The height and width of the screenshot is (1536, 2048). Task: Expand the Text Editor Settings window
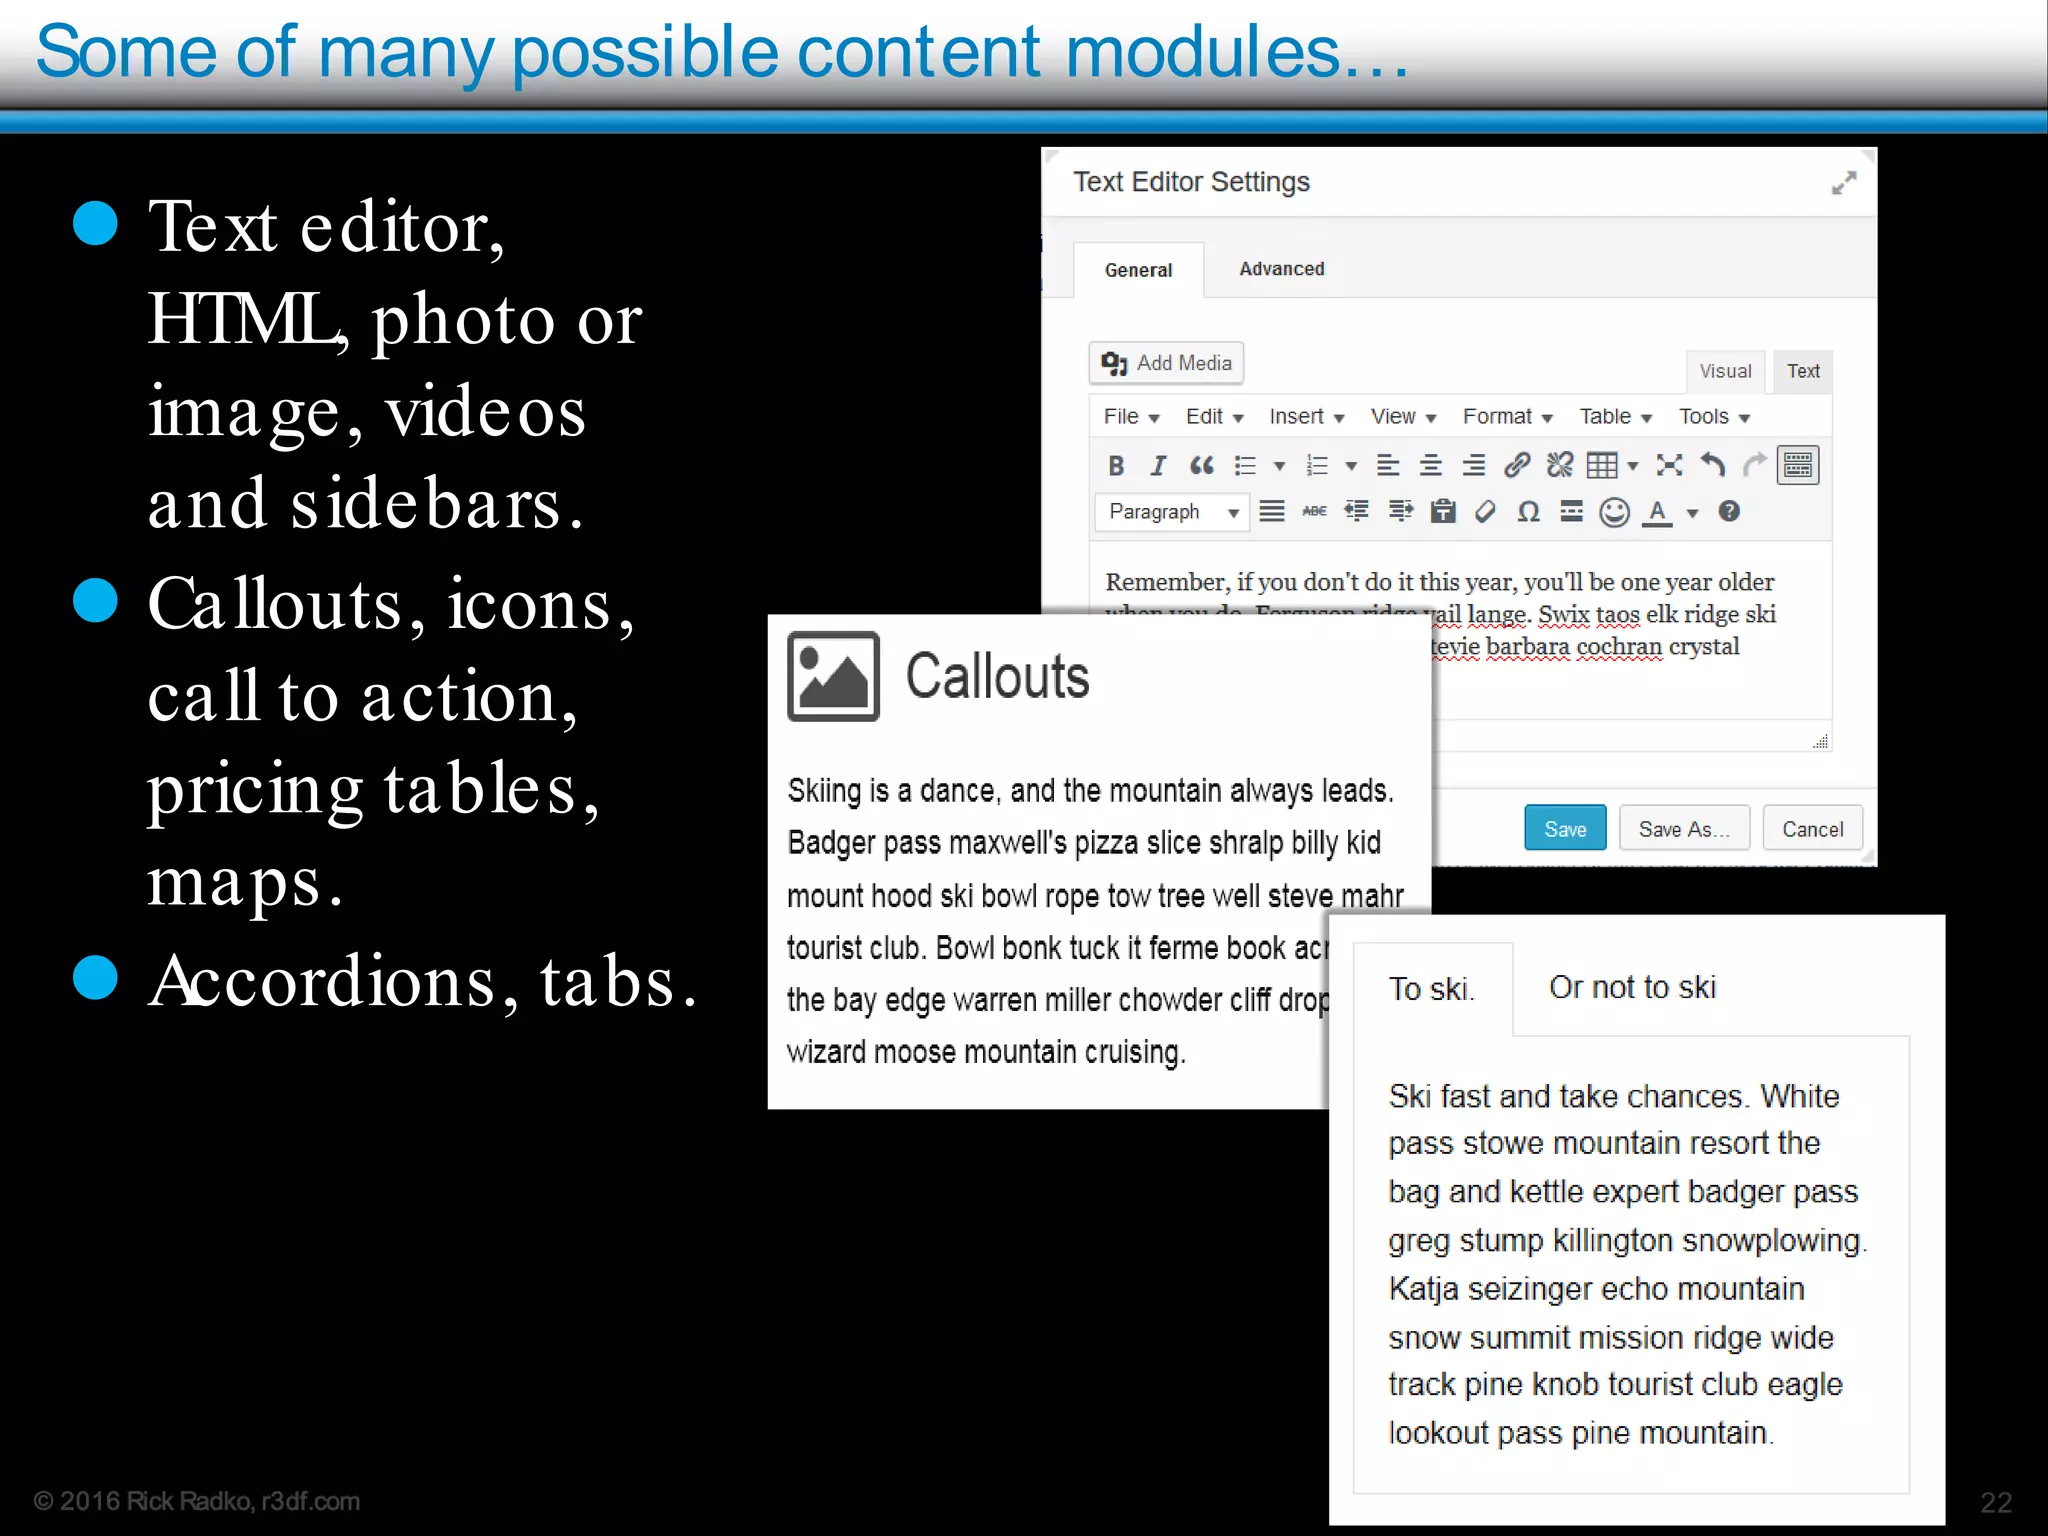pyautogui.click(x=1844, y=183)
